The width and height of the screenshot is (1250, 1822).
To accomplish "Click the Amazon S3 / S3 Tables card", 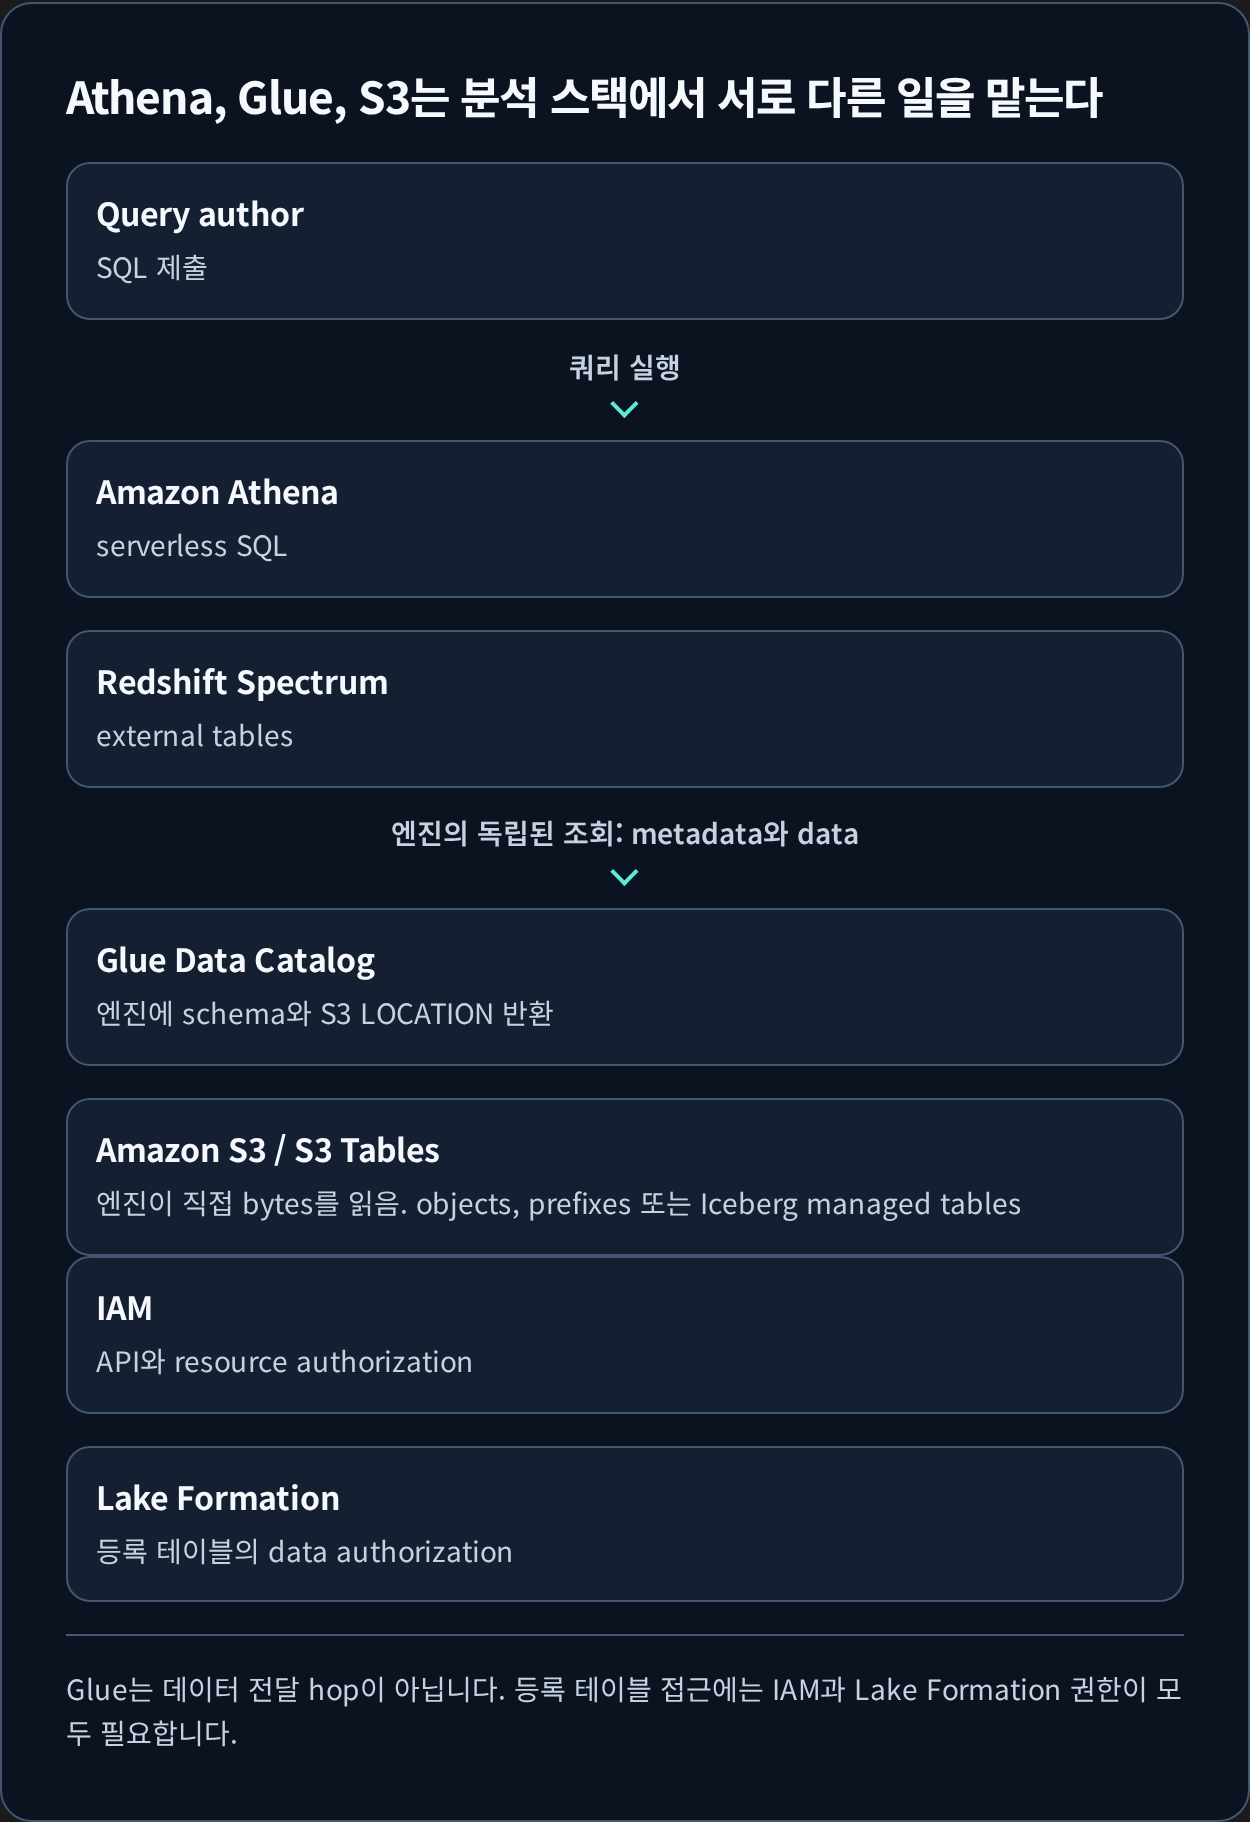I will point(625,1177).
